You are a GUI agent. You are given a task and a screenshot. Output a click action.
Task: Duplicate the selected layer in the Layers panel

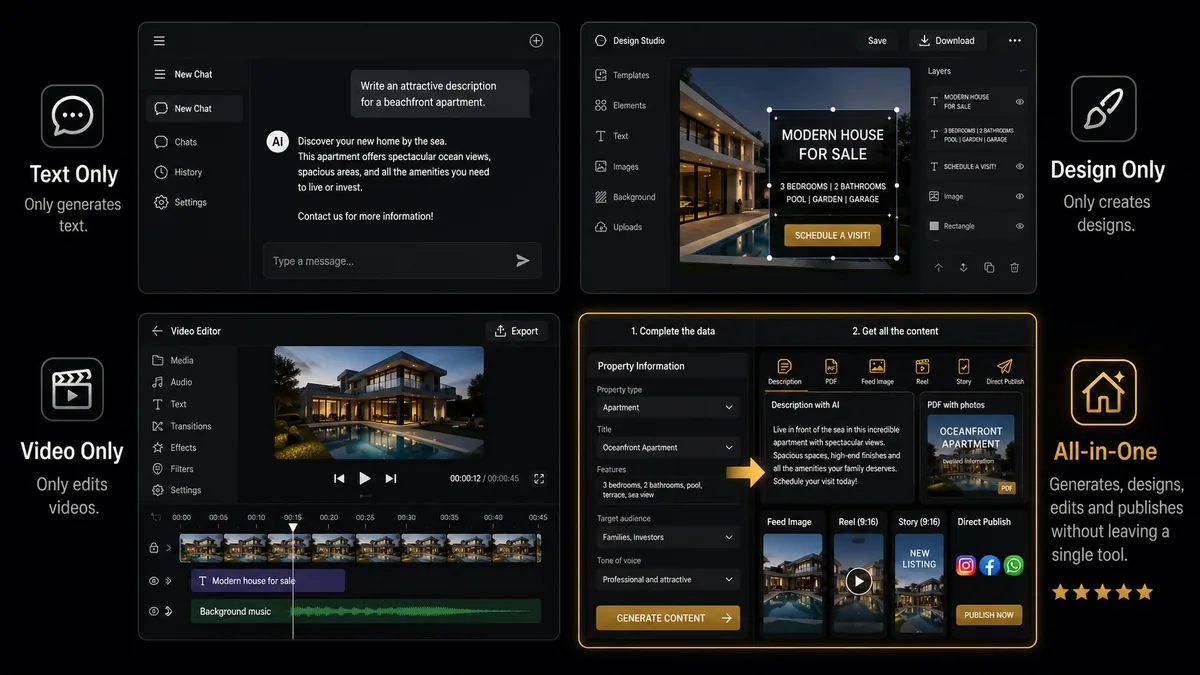(989, 268)
